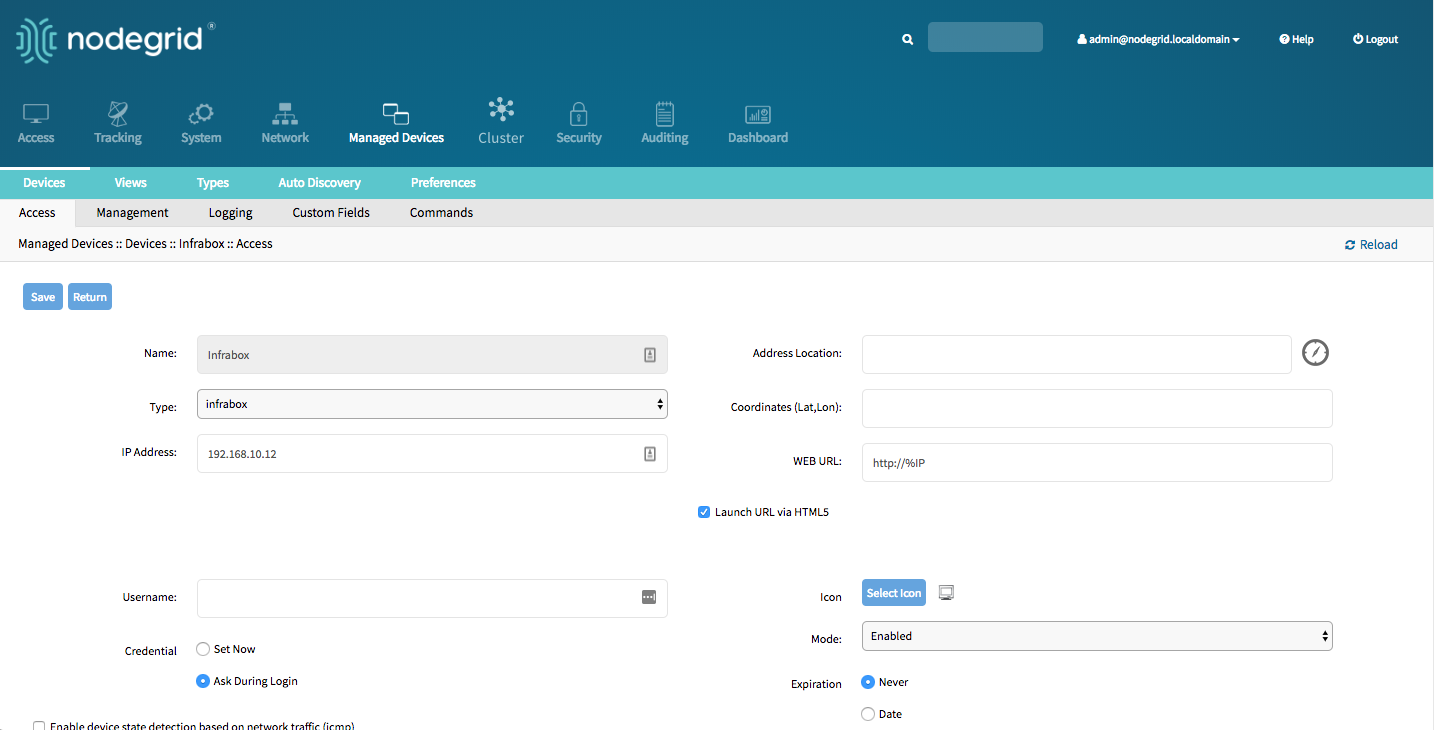This screenshot has width=1434, height=730.
Task: Open the Network topology icon
Action: click(x=285, y=113)
